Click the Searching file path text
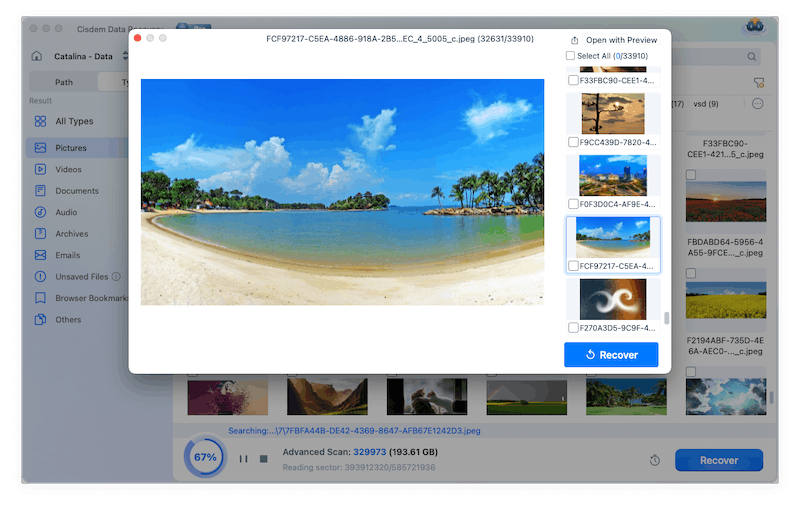This screenshot has height=510, width=800. pos(354,431)
